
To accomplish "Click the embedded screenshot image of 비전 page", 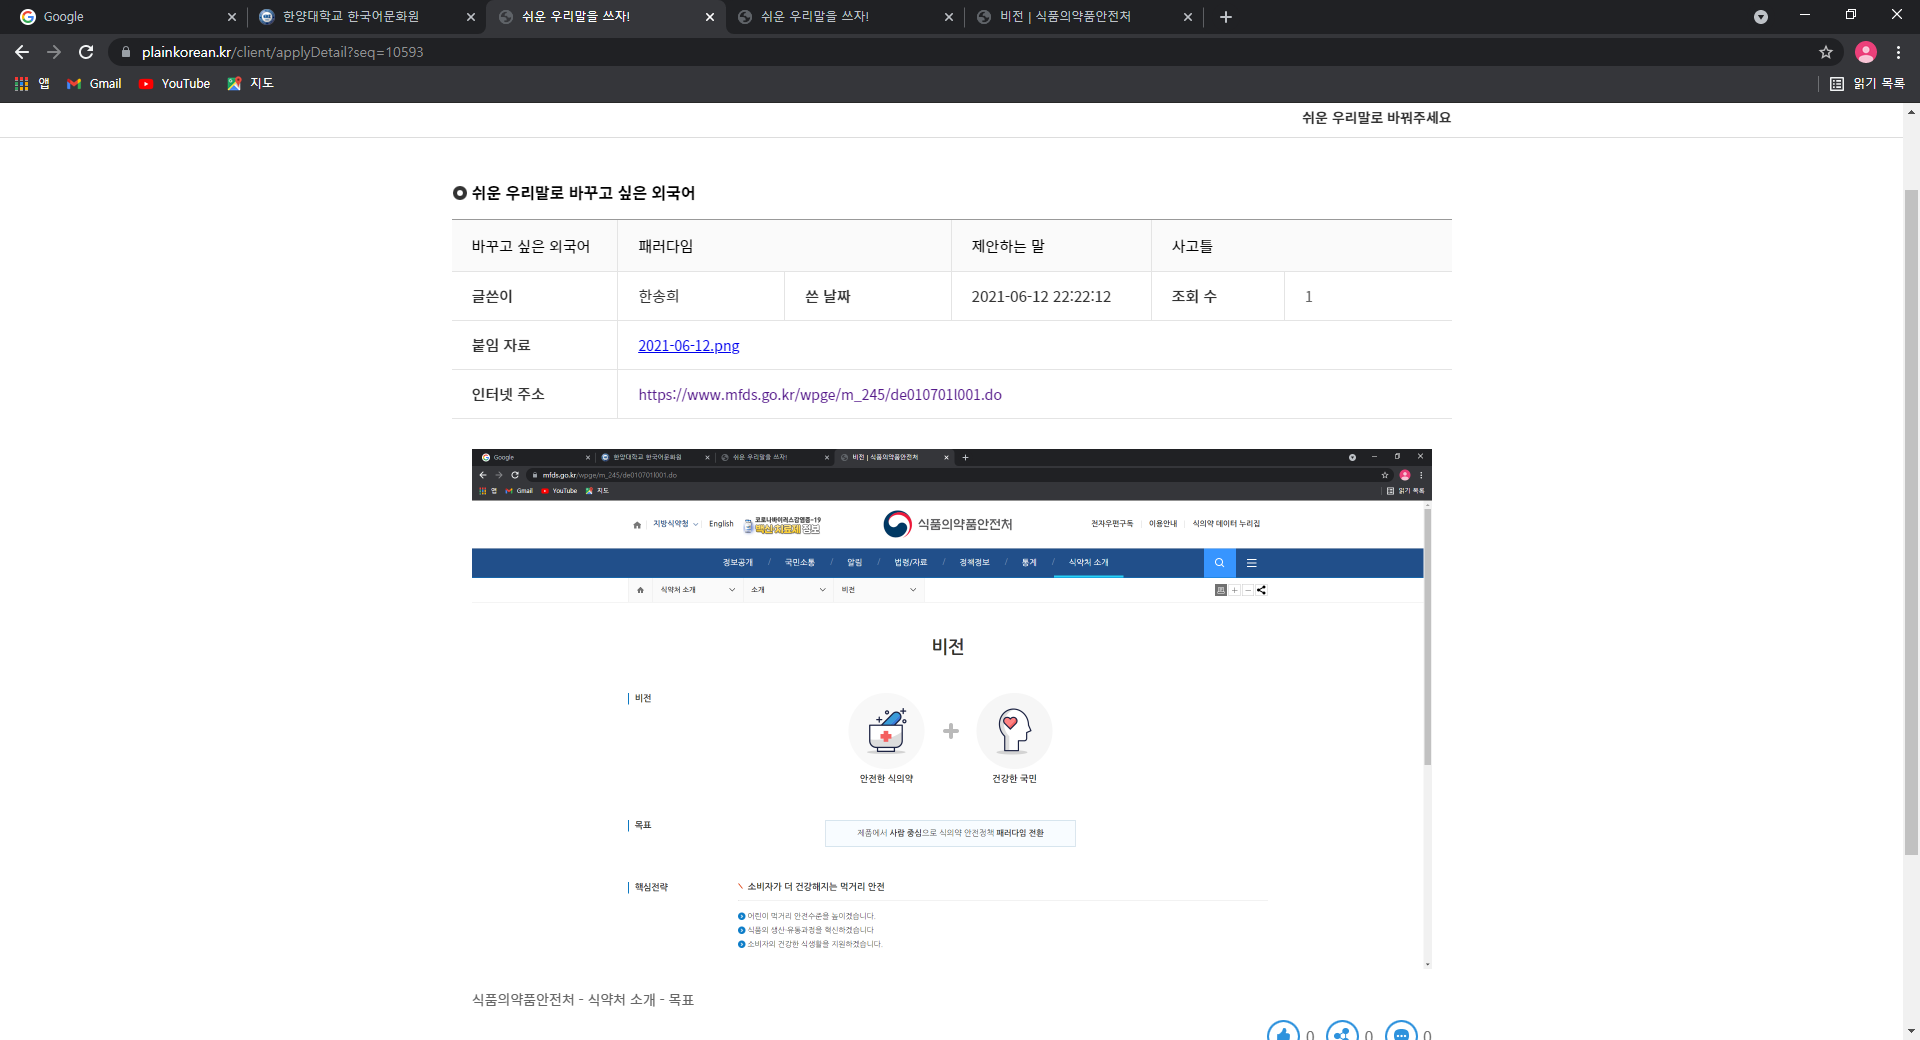I will [952, 709].
